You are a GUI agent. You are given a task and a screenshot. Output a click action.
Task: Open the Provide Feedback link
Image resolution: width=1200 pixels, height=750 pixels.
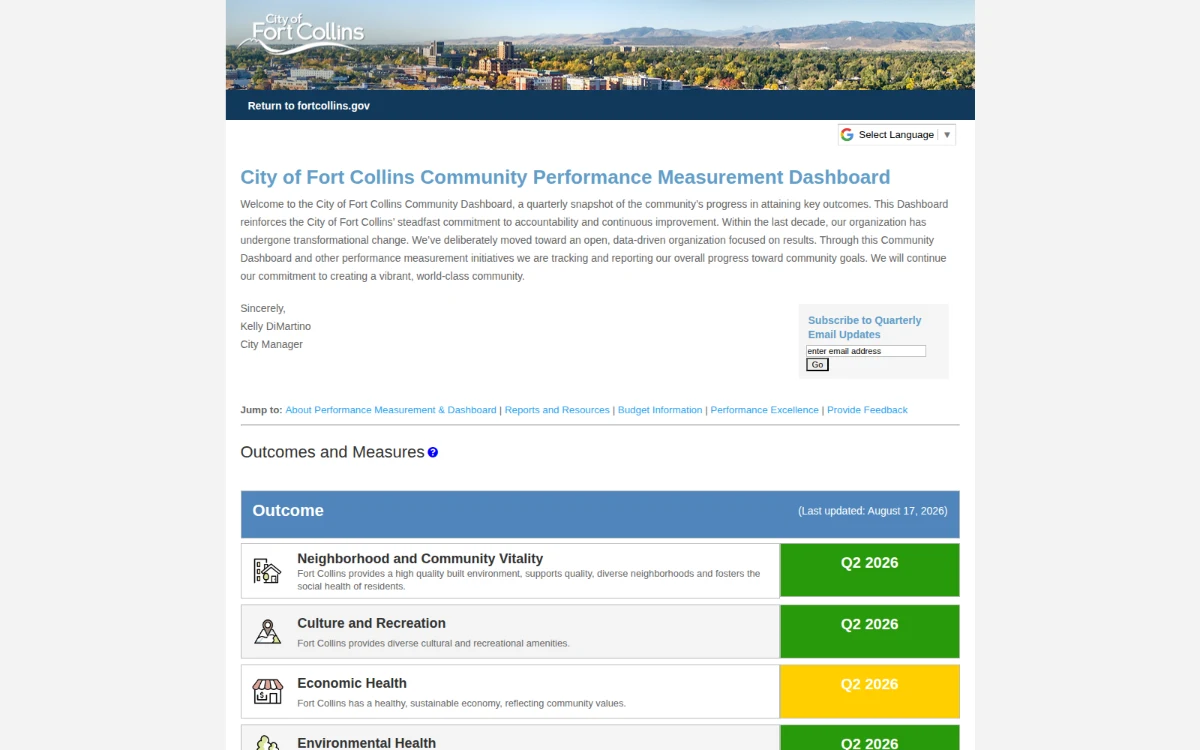coord(867,410)
